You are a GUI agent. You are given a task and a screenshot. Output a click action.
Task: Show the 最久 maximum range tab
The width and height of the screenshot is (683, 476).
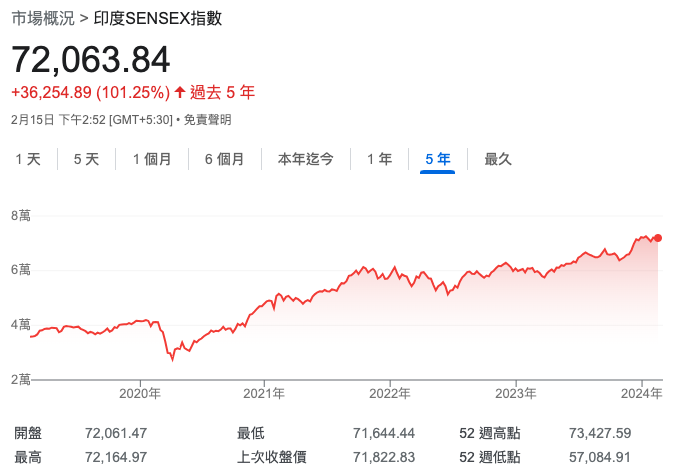click(498, 159)
